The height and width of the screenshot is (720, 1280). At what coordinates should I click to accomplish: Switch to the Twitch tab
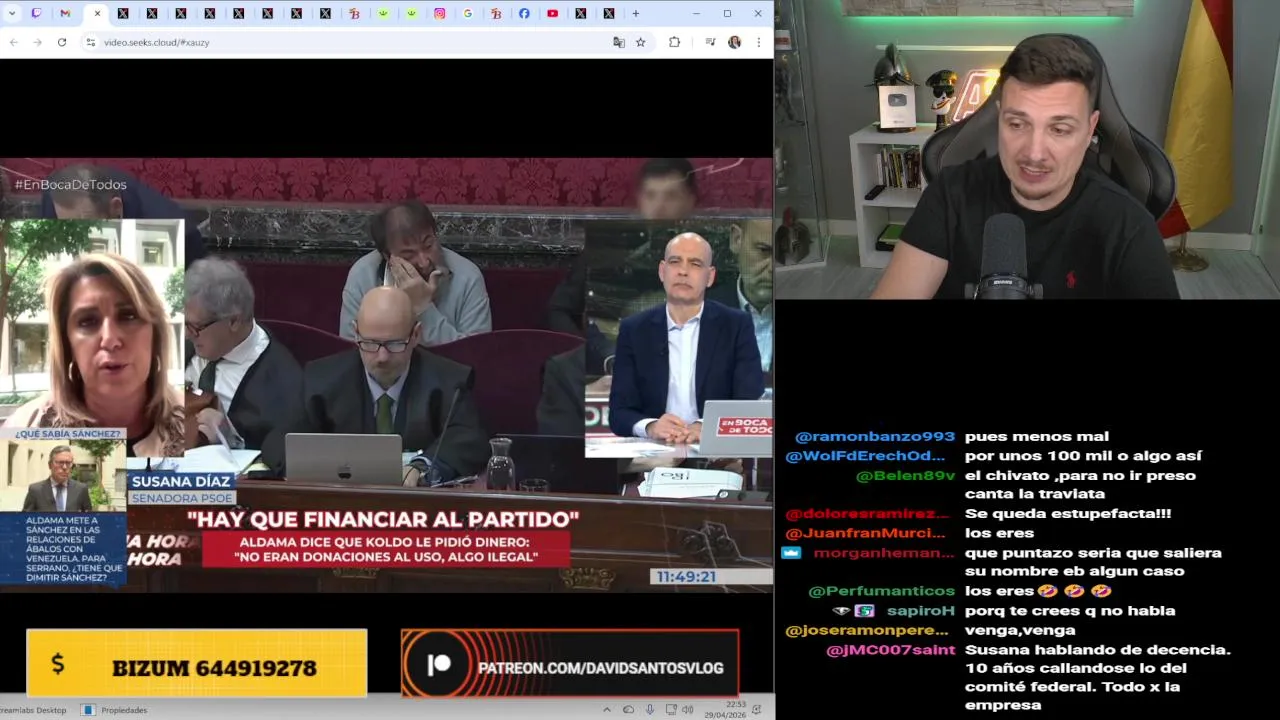(36, 13)
